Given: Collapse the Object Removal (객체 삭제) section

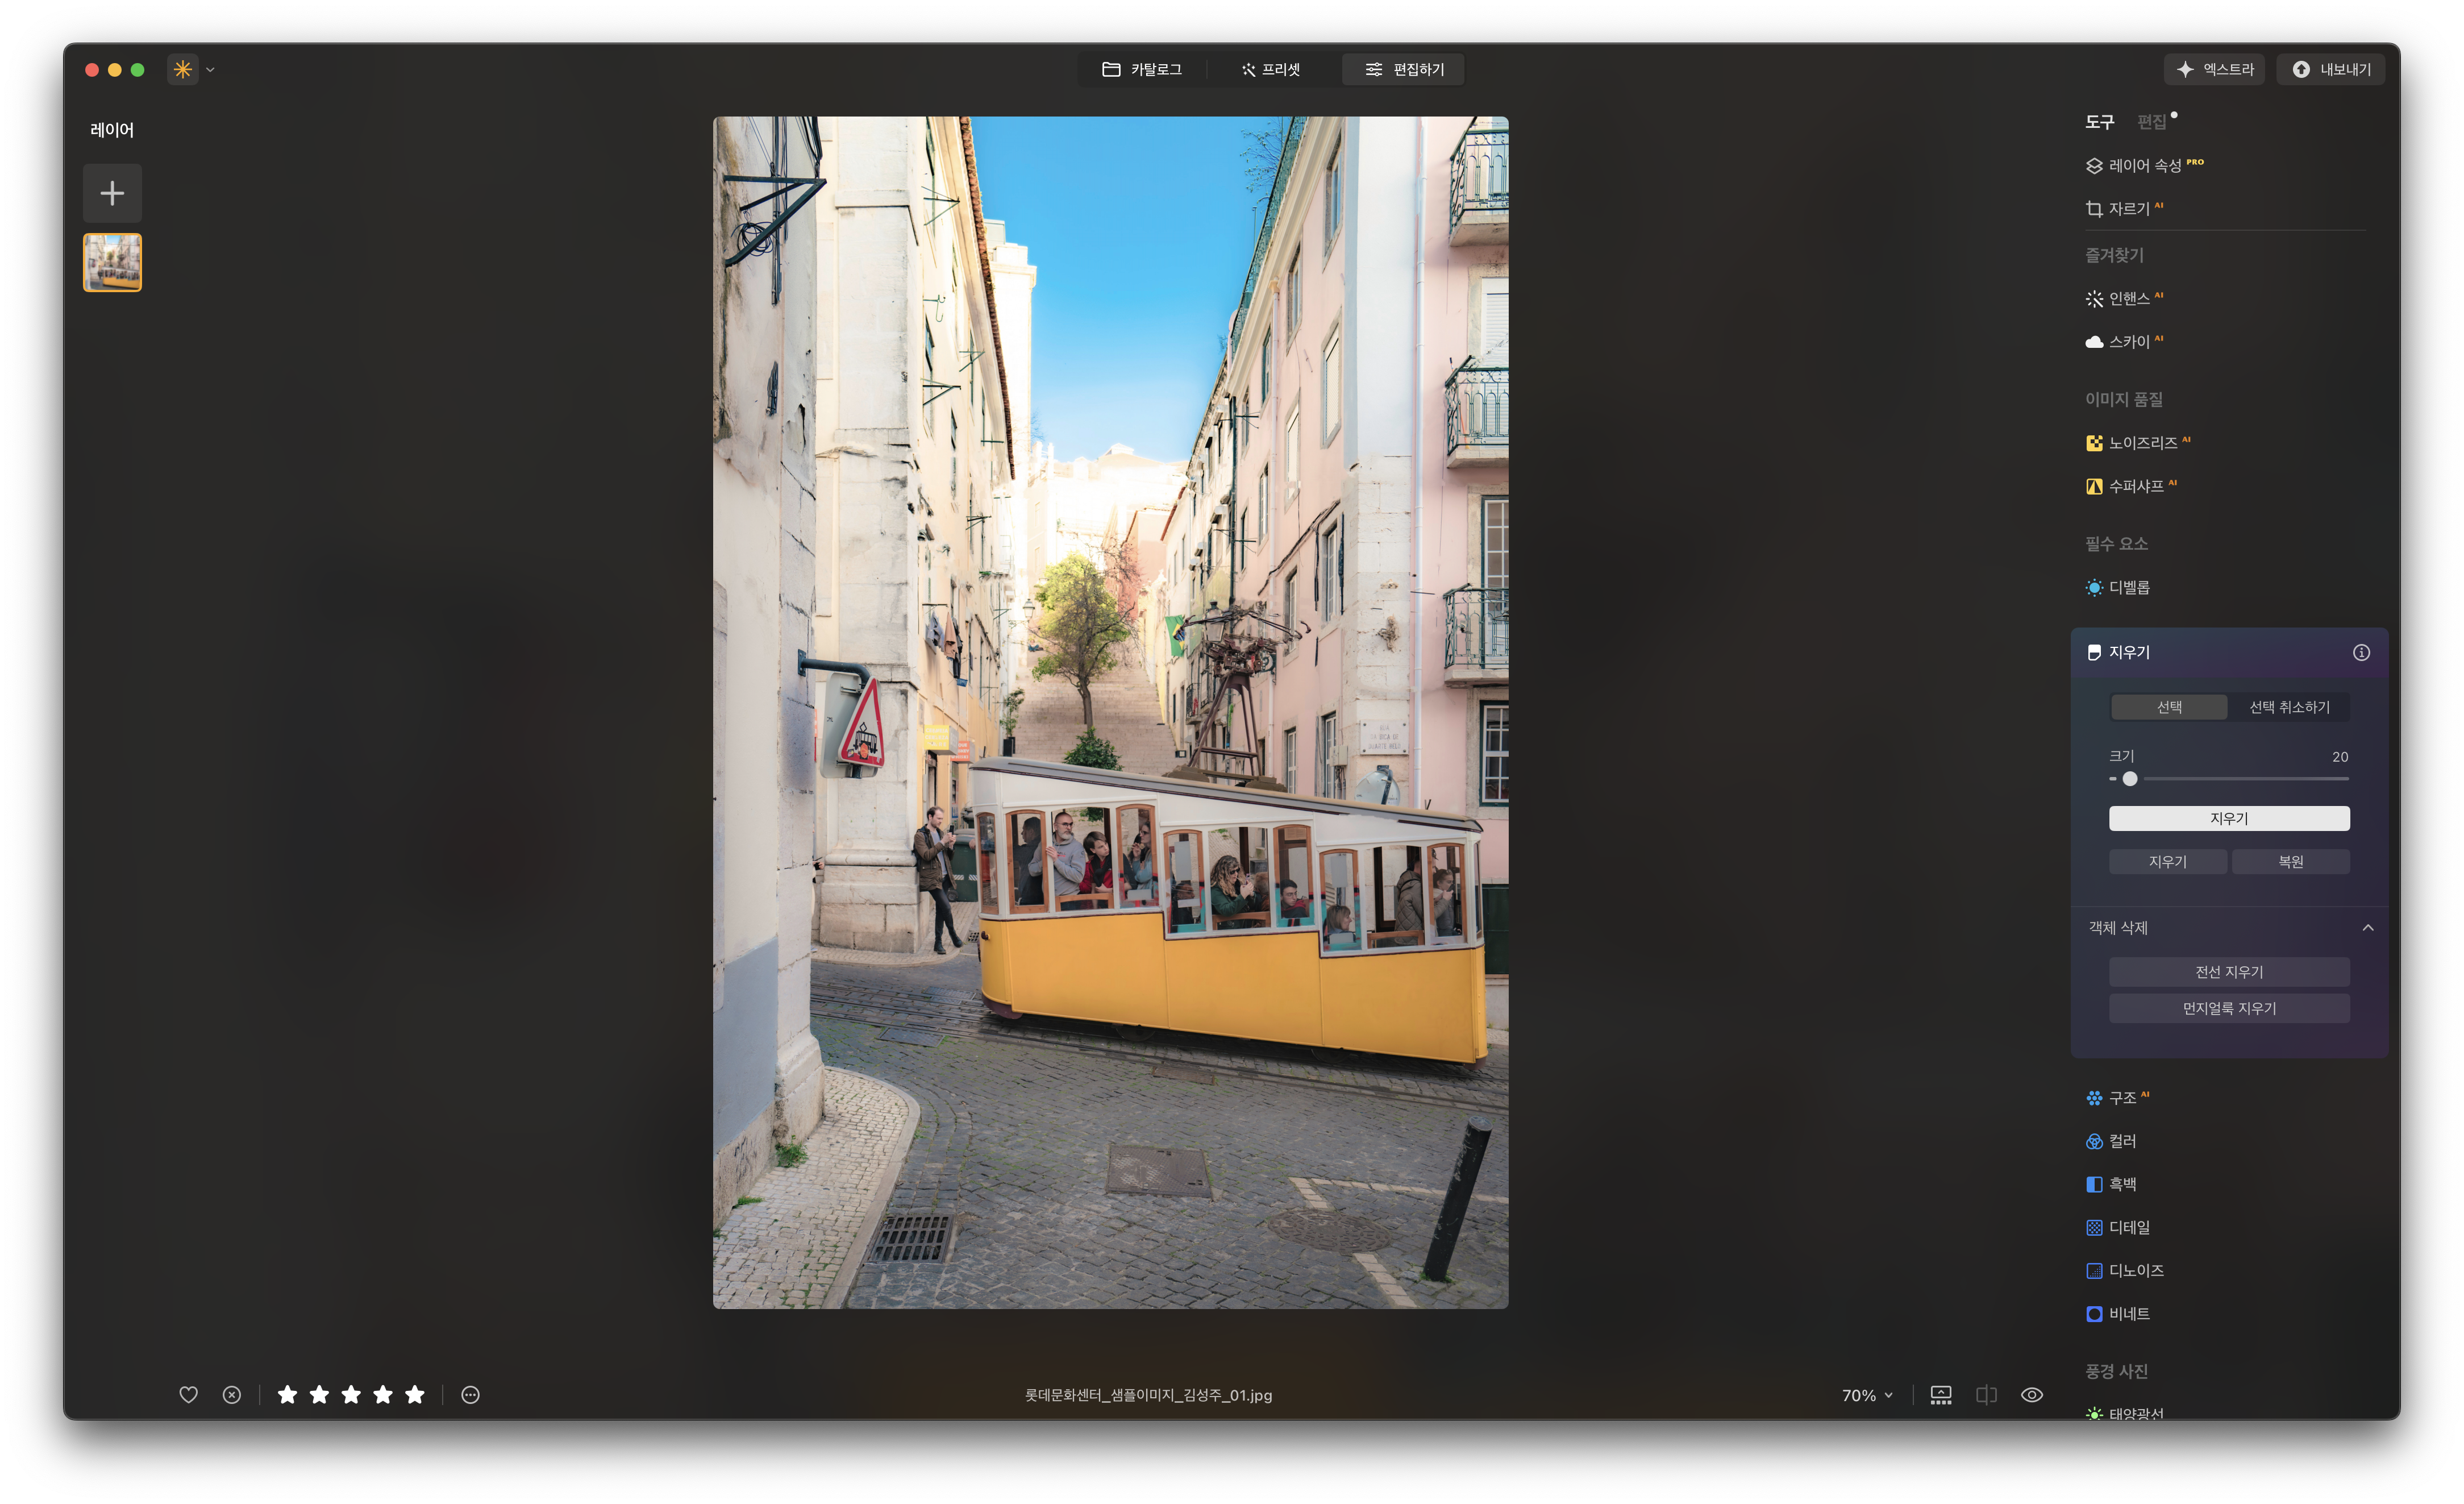Looking at the screenshot, I should [2367, 928].
